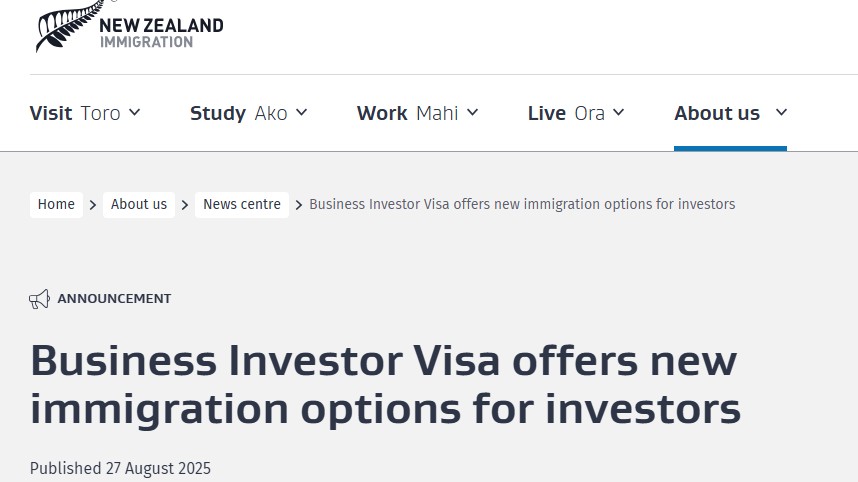858x482 pixels.
Task: Click the Published 27 August 2025 date
Action: [120, 468]
